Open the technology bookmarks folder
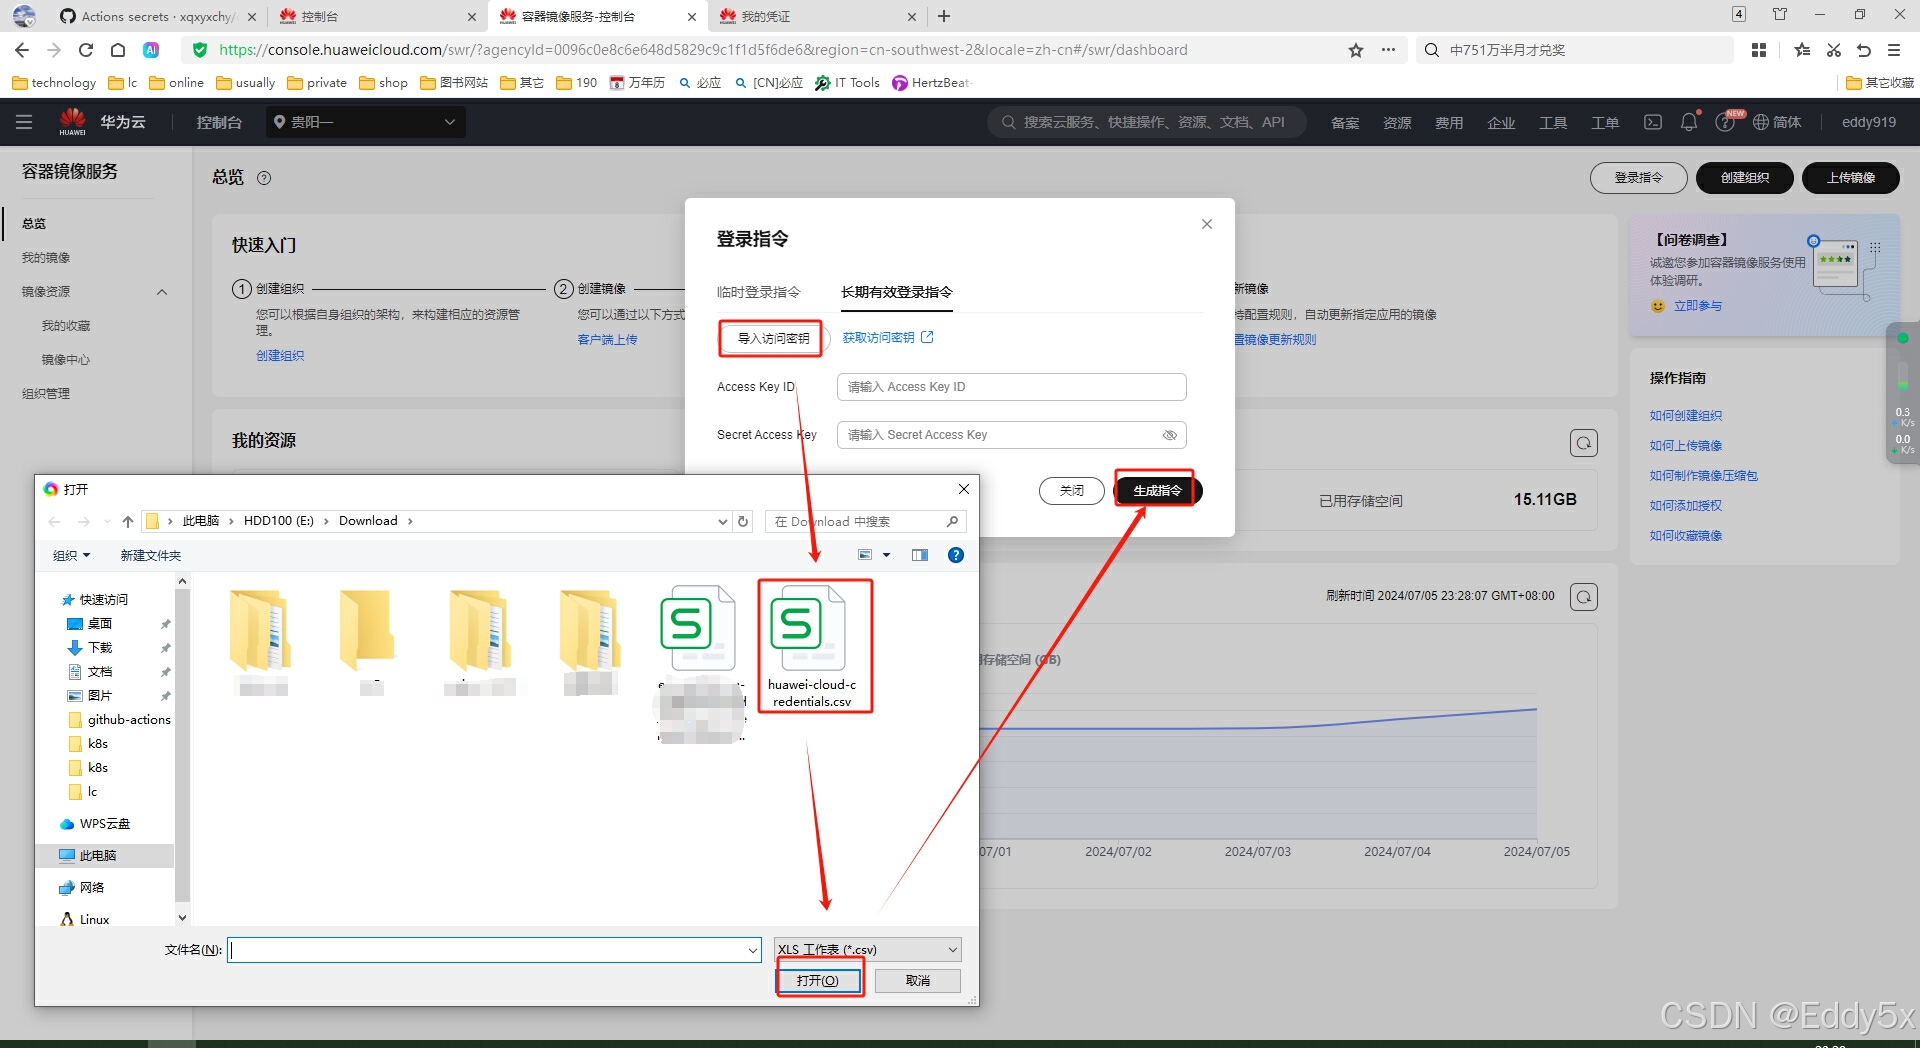The image size is (1920, 1048). tap(54, 83)
